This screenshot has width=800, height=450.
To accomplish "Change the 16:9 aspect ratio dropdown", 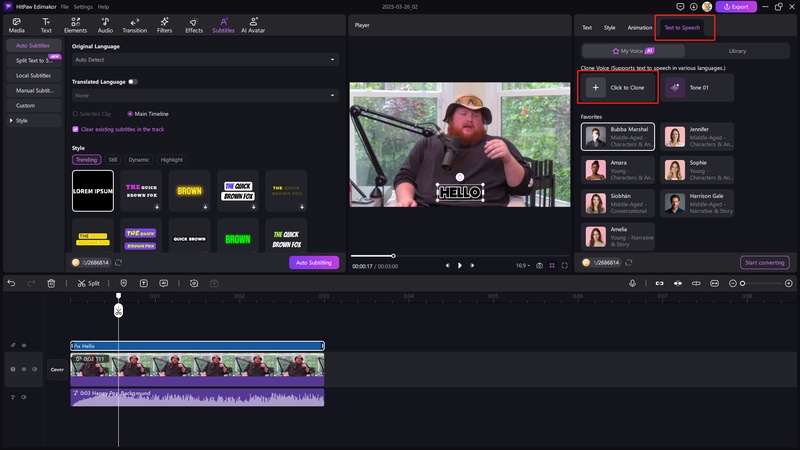I will pyautogui.click(x=522, y=265).
